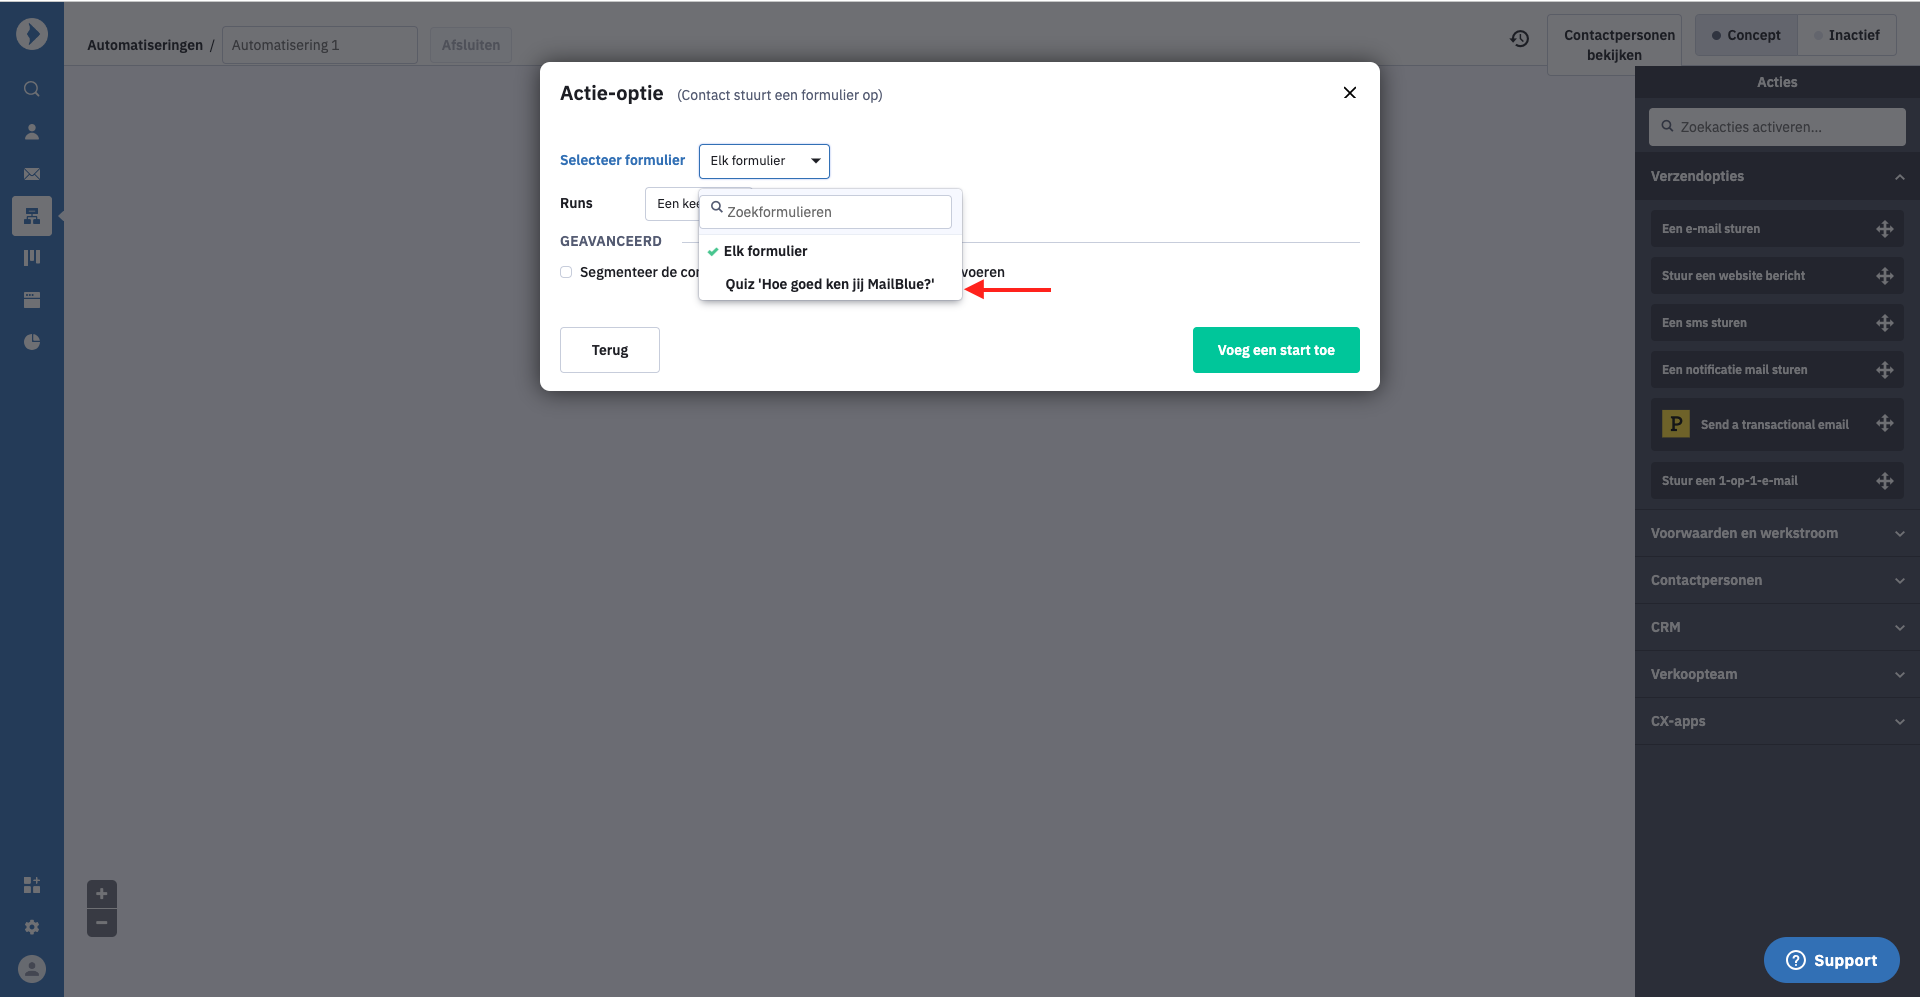The image size is (1920, 997).
Task: Add the 'Een e-mail sturen' action with move icon
Action: tap(1885, 229)
